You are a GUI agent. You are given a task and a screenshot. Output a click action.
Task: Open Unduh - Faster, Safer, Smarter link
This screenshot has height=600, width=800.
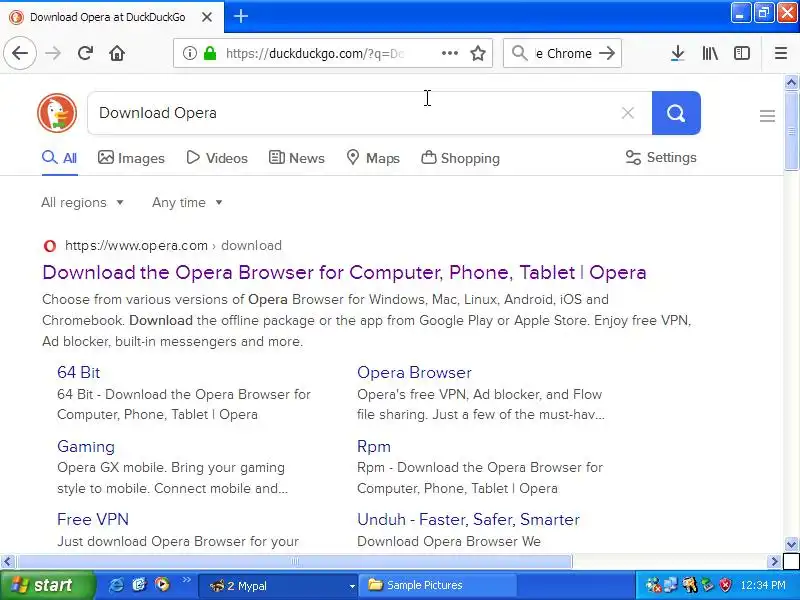click(468, 519)
